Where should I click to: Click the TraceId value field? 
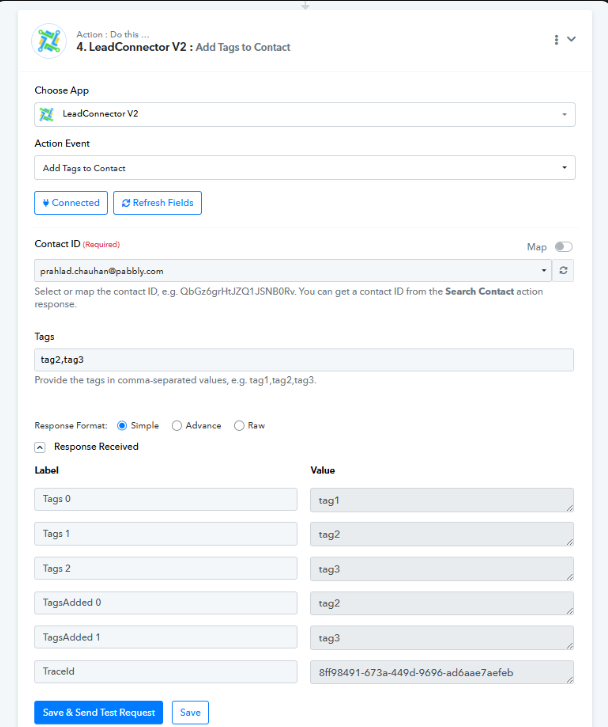[442, 672]
